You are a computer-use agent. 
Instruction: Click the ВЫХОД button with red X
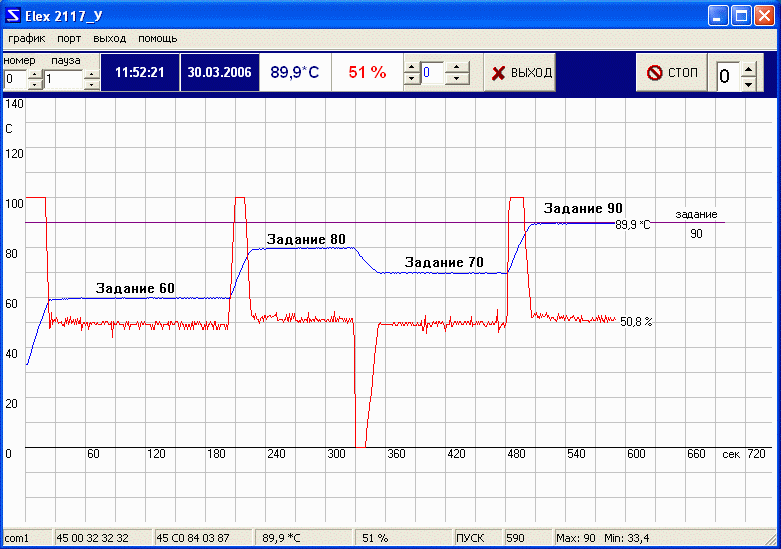(x=520, y=73)
